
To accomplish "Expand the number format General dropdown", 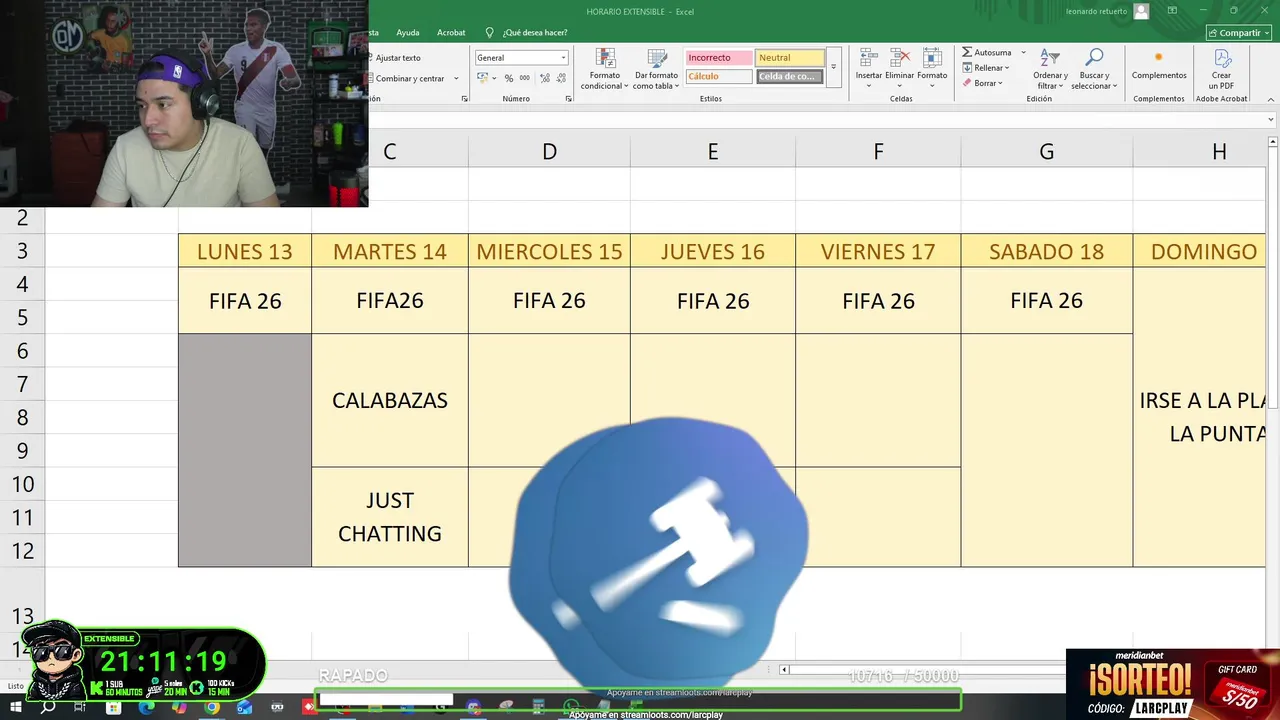I will (563, 58).
